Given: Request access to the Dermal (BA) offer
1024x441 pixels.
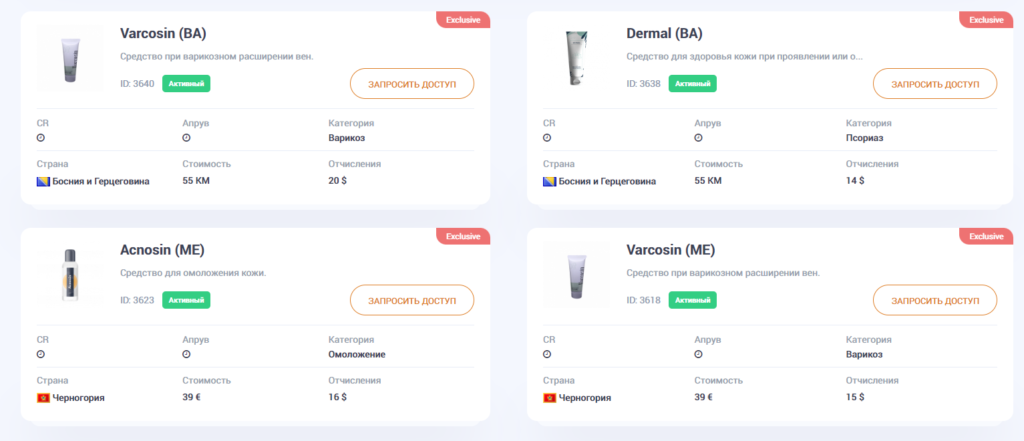Looking at the screenshot, I should [935, 84].
